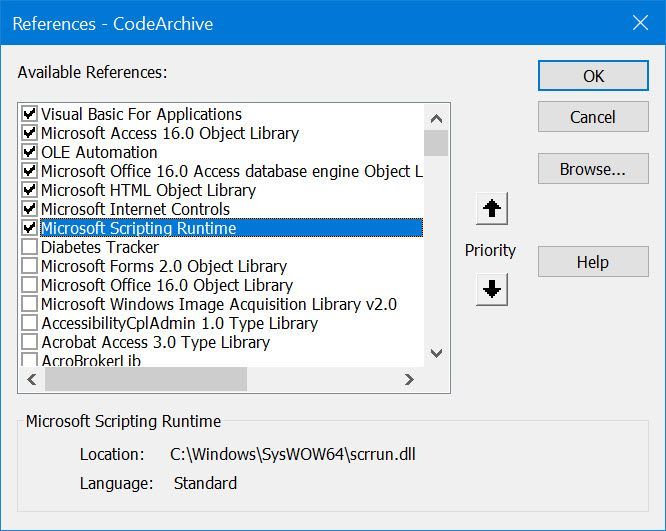Uncheck Microsoft Office 16.0 Access database engine checkbox

(29, 171)
